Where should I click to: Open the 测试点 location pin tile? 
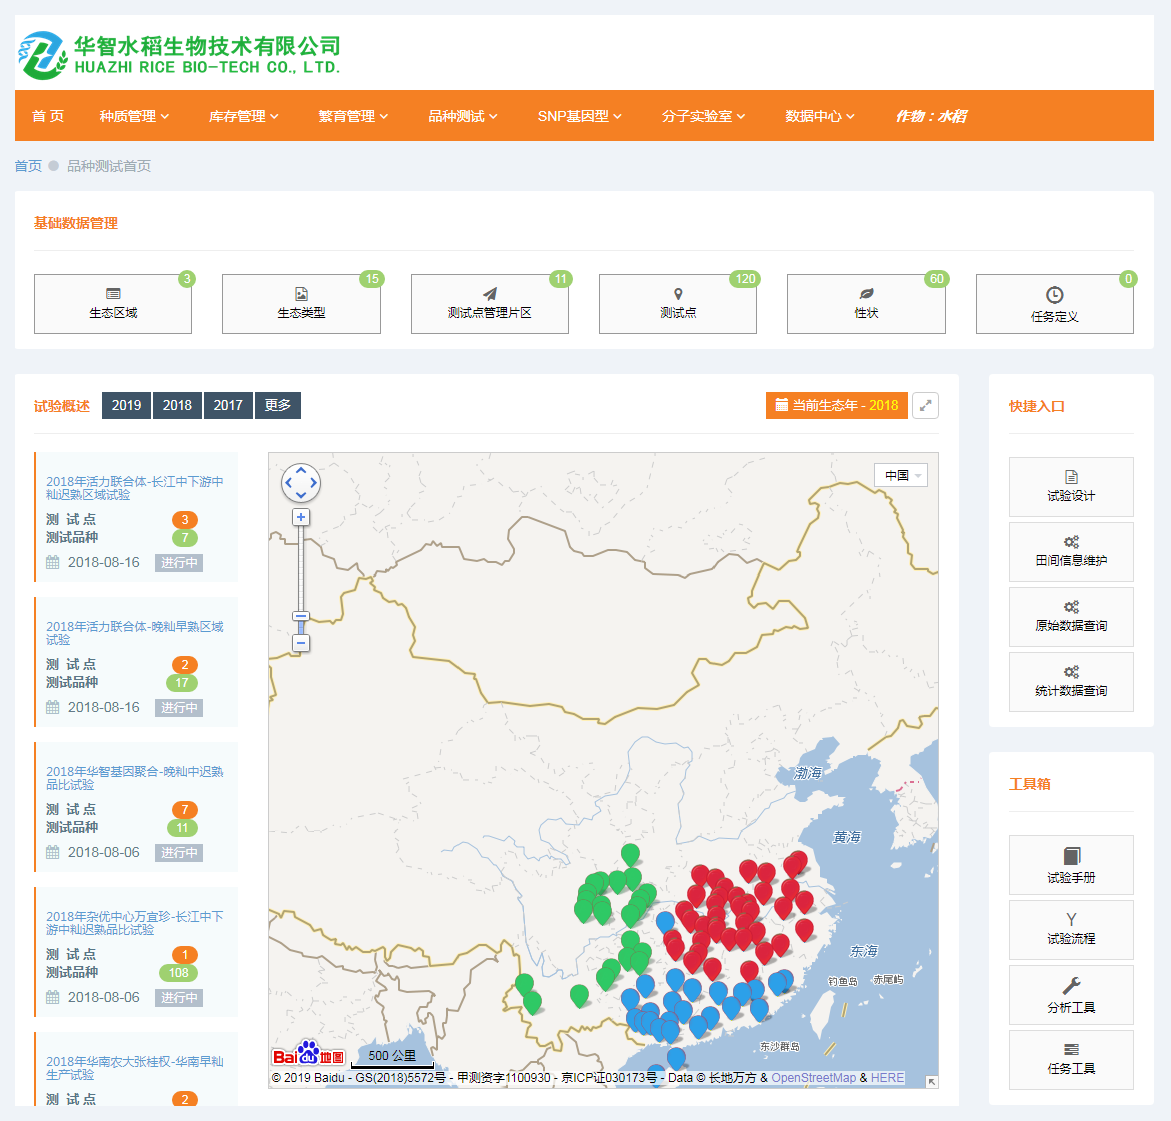[677, 304]
